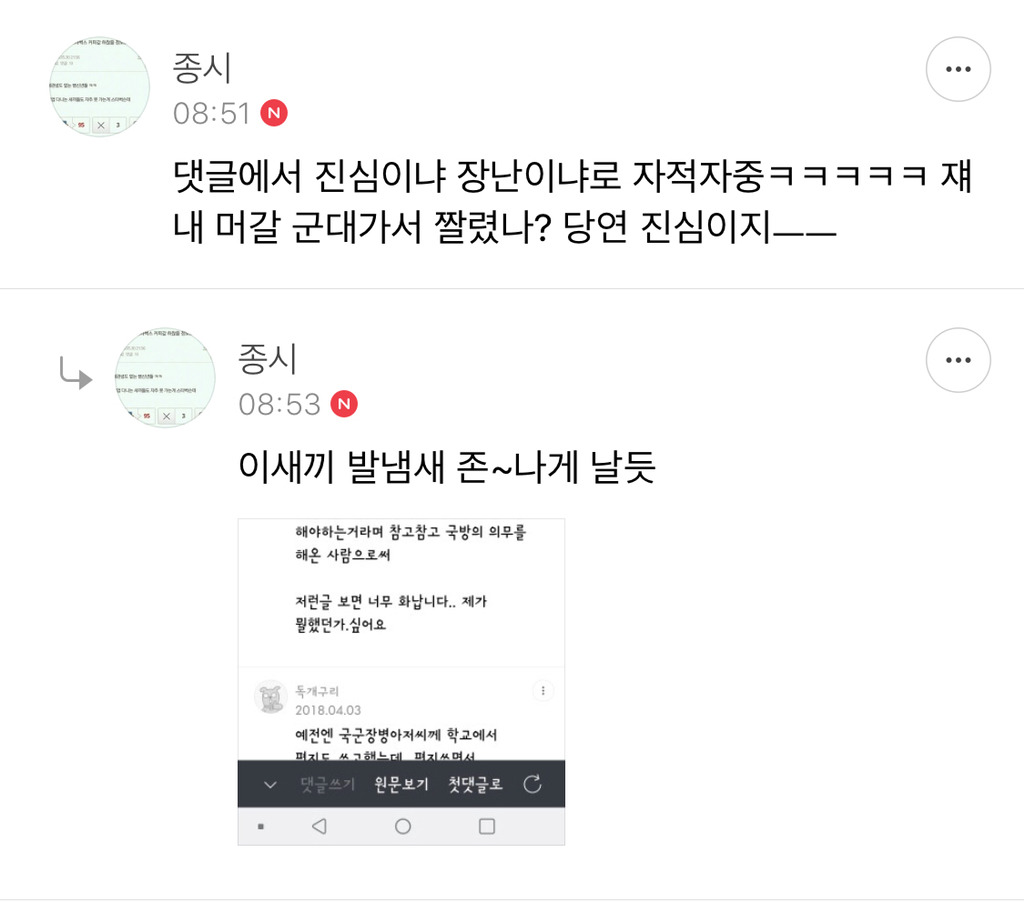1024x902 pixels.
Task: Open the reply's profile avatar
Action: [165, 378]
